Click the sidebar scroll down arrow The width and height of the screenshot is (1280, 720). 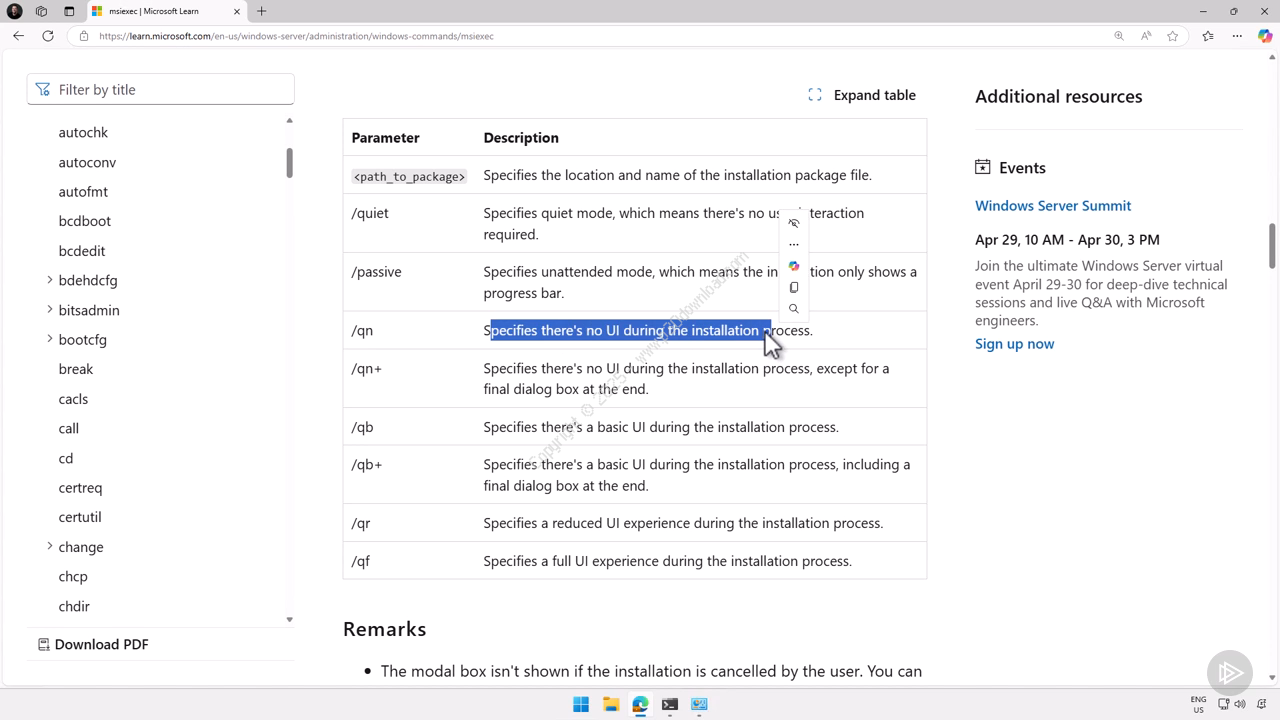pos(289,619)
